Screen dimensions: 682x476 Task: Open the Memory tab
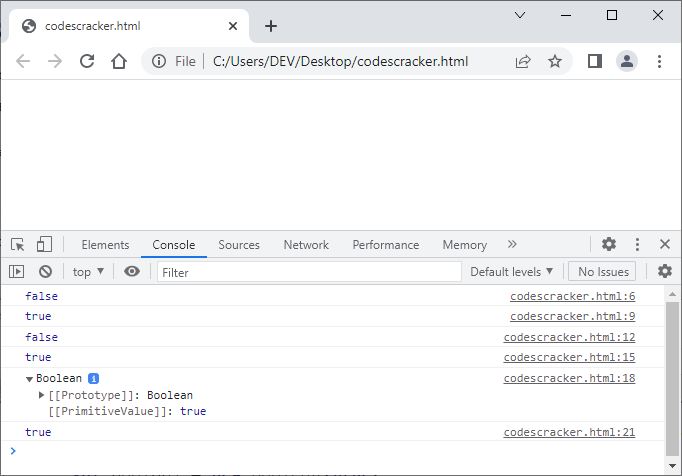pos(465,245)
